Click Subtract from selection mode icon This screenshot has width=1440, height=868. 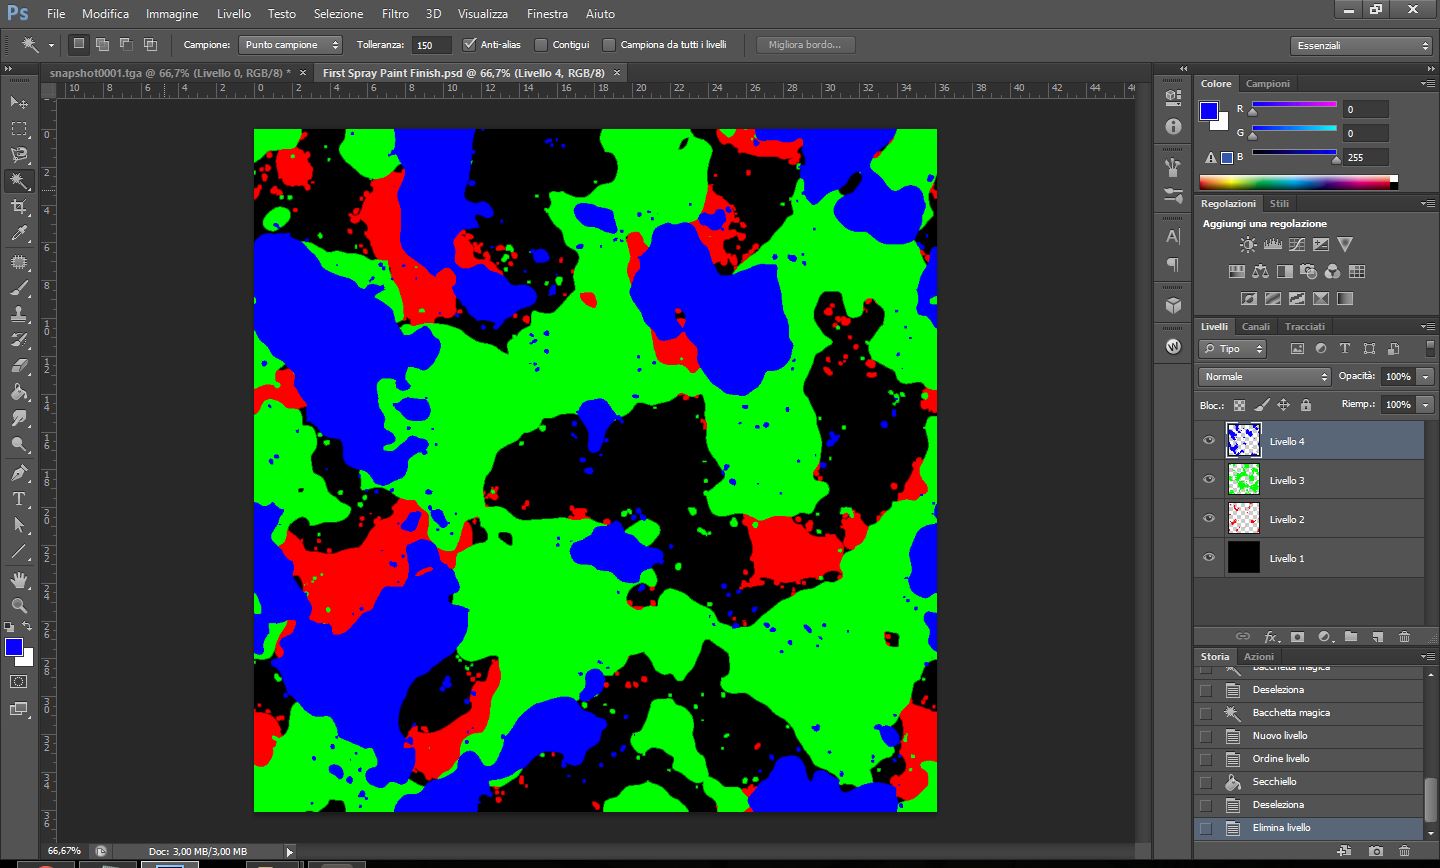126,44
